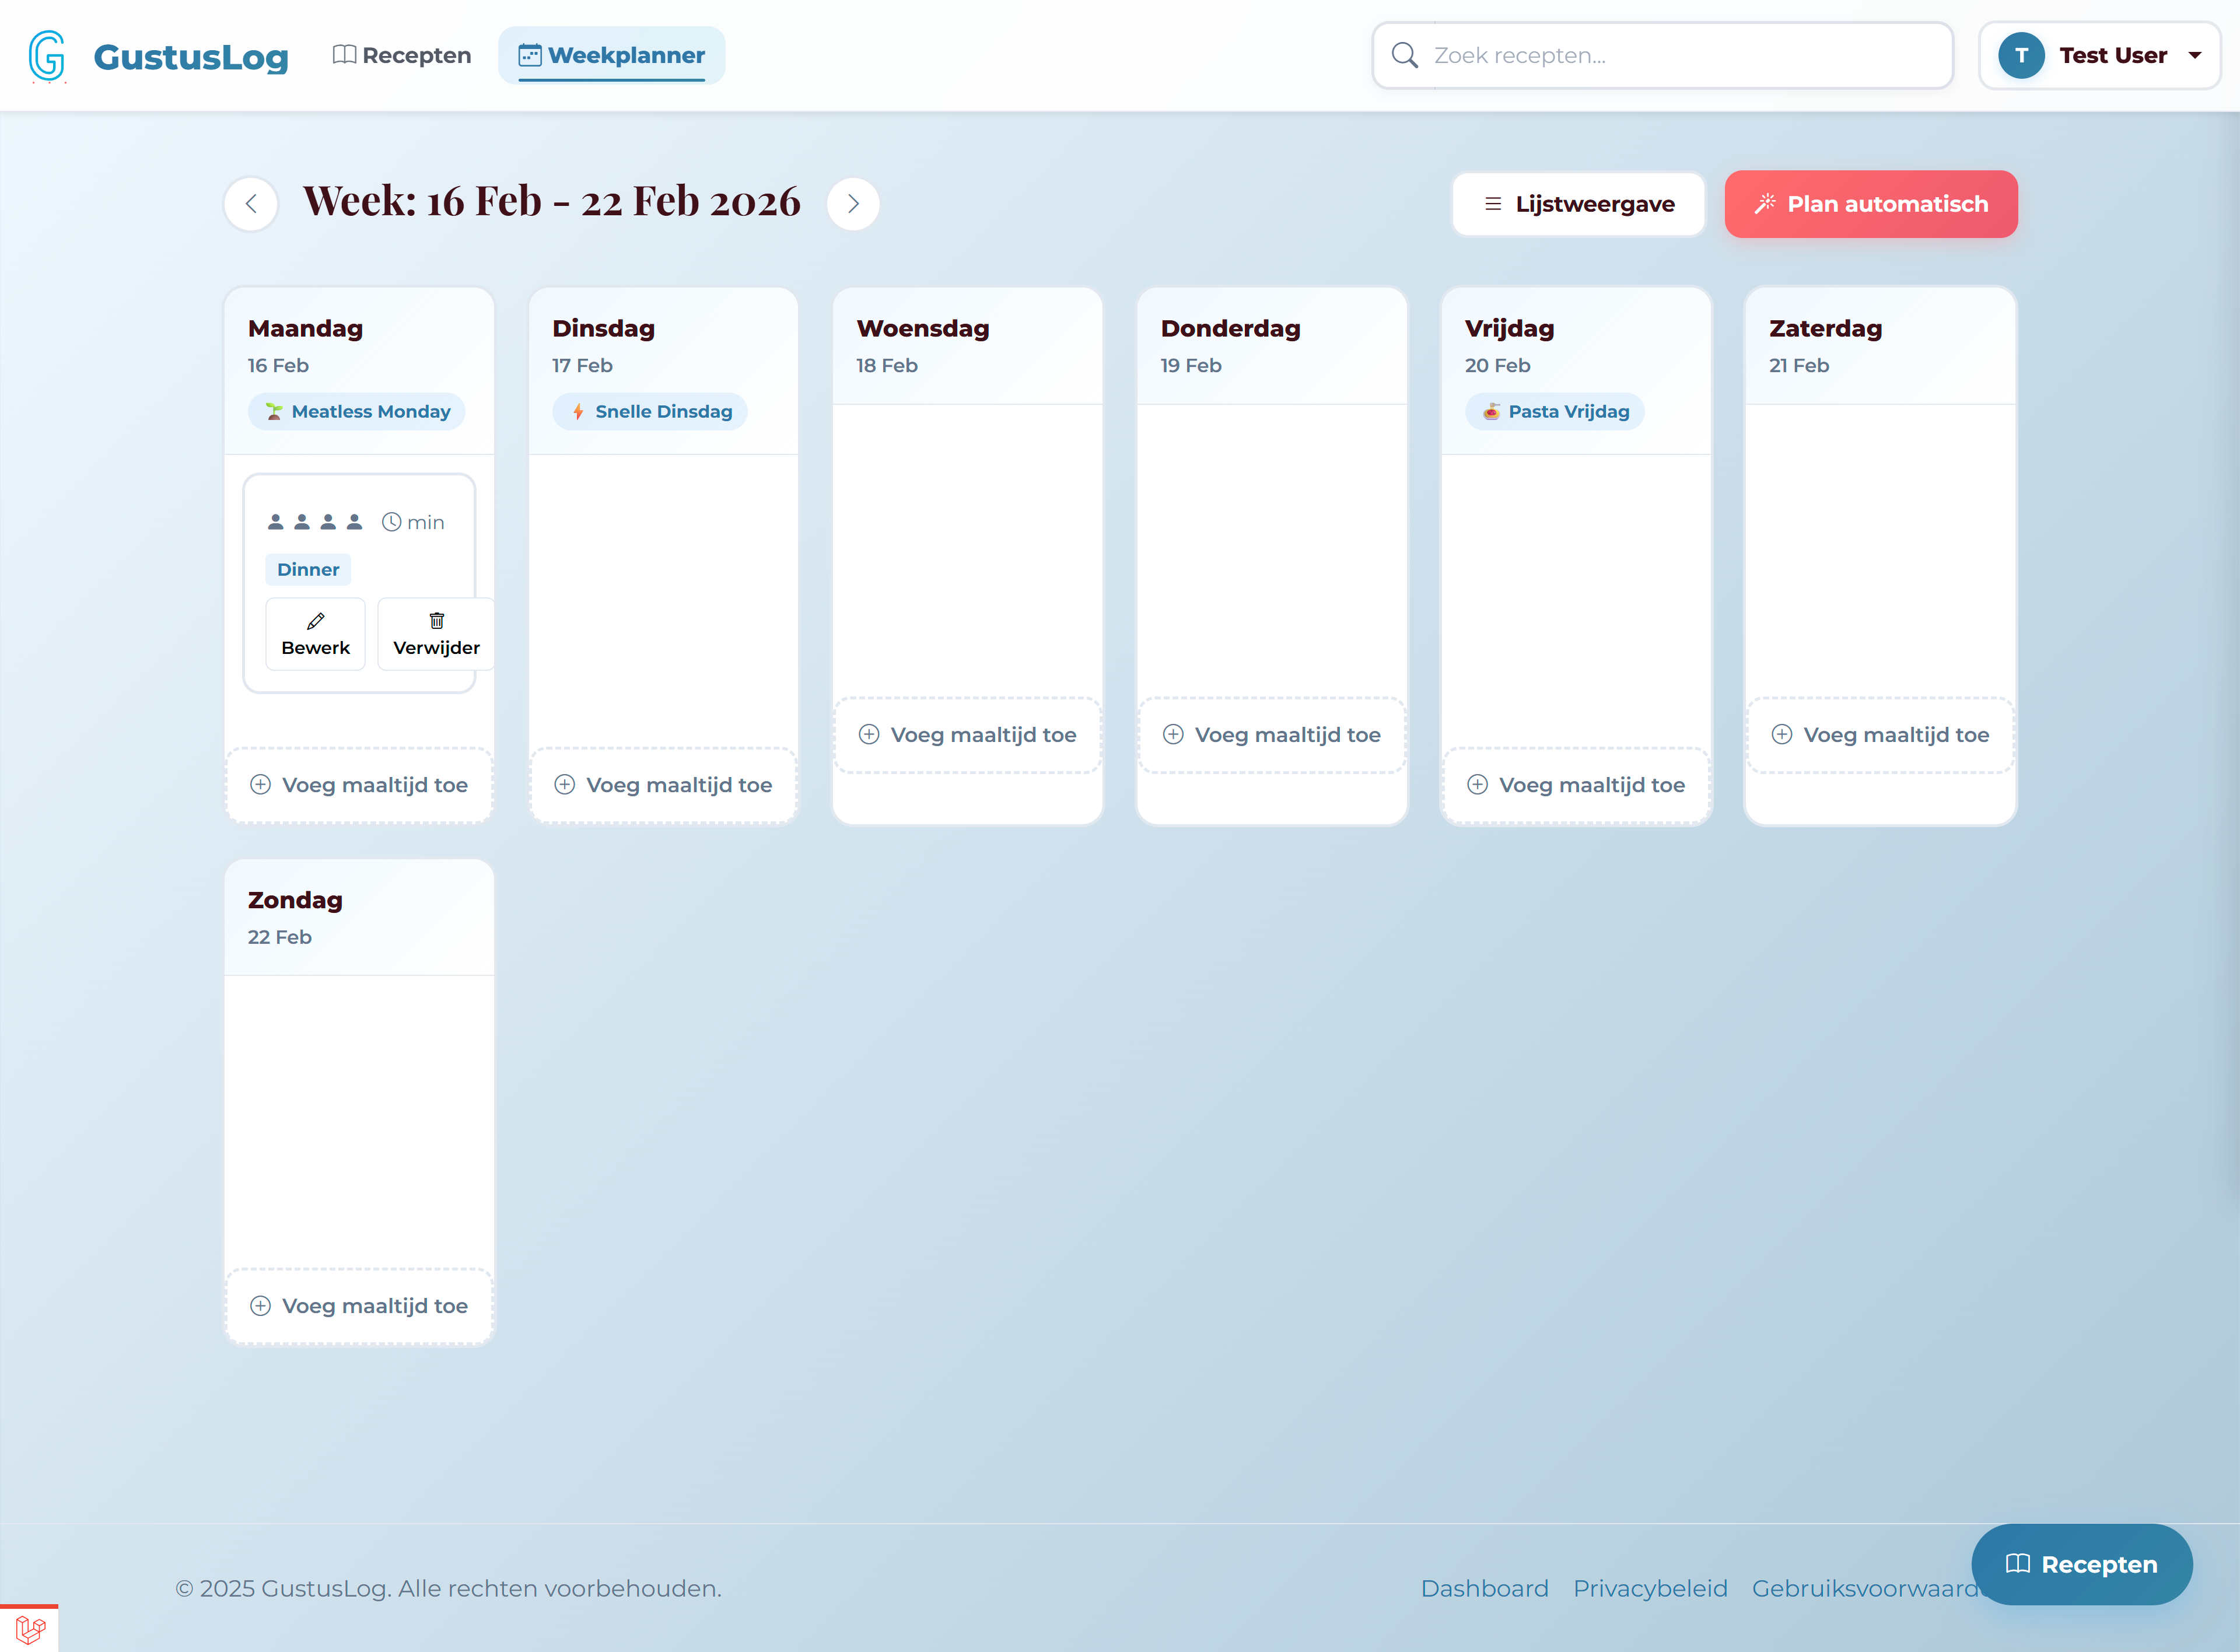The image size is (2240, 1652).
Task: Click the seedling icon on Meatless Monday
Action: click(274, 411)
